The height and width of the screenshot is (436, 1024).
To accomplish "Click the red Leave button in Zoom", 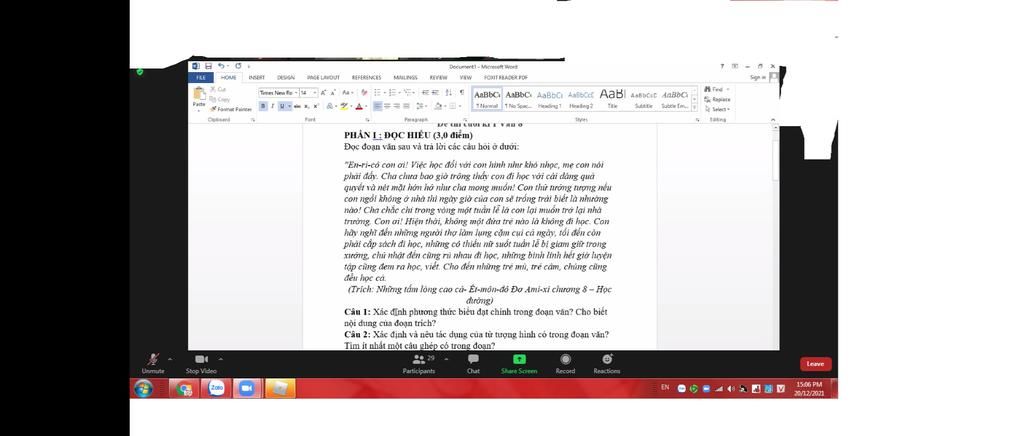I will [815, 364].
